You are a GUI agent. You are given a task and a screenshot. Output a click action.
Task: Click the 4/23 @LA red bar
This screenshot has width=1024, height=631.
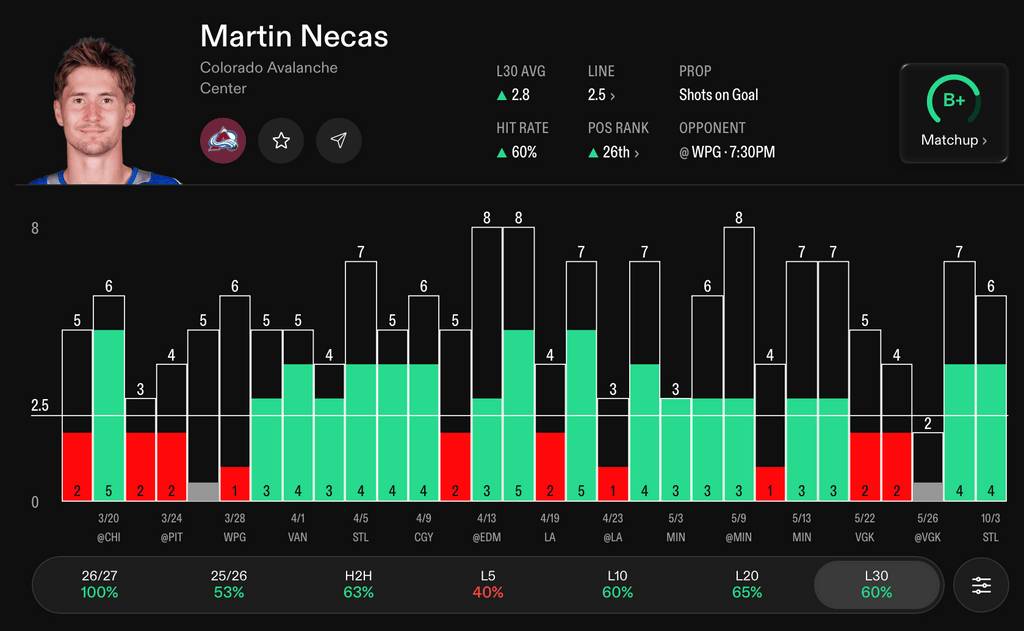(613, 484)
